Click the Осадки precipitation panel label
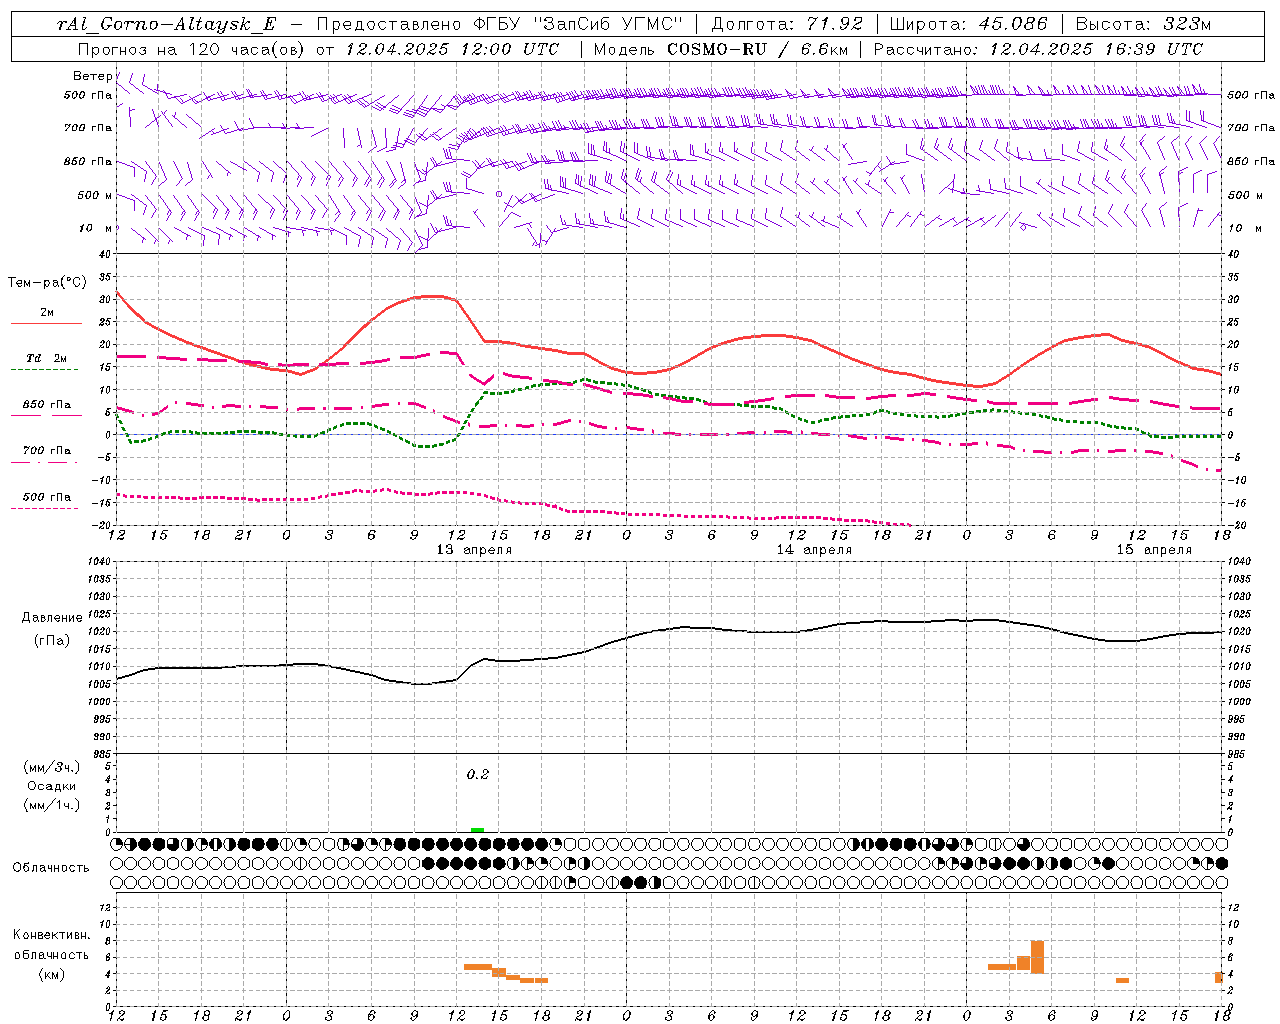 pyautogui.click(x=52, y=786)
